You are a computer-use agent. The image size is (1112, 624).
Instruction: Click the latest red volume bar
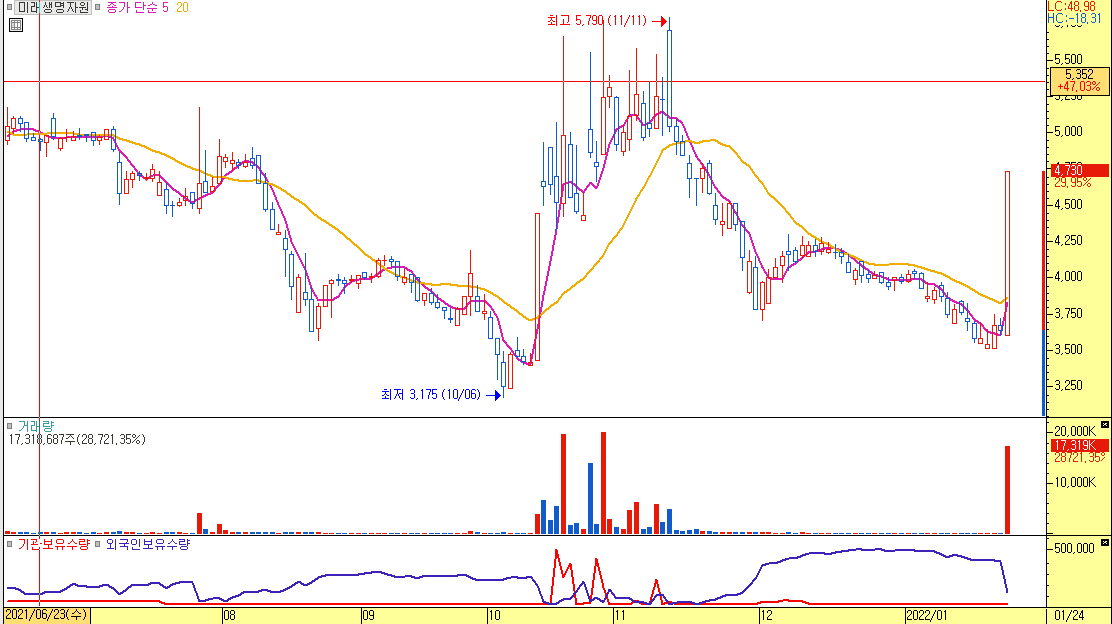coord(1007,489)
